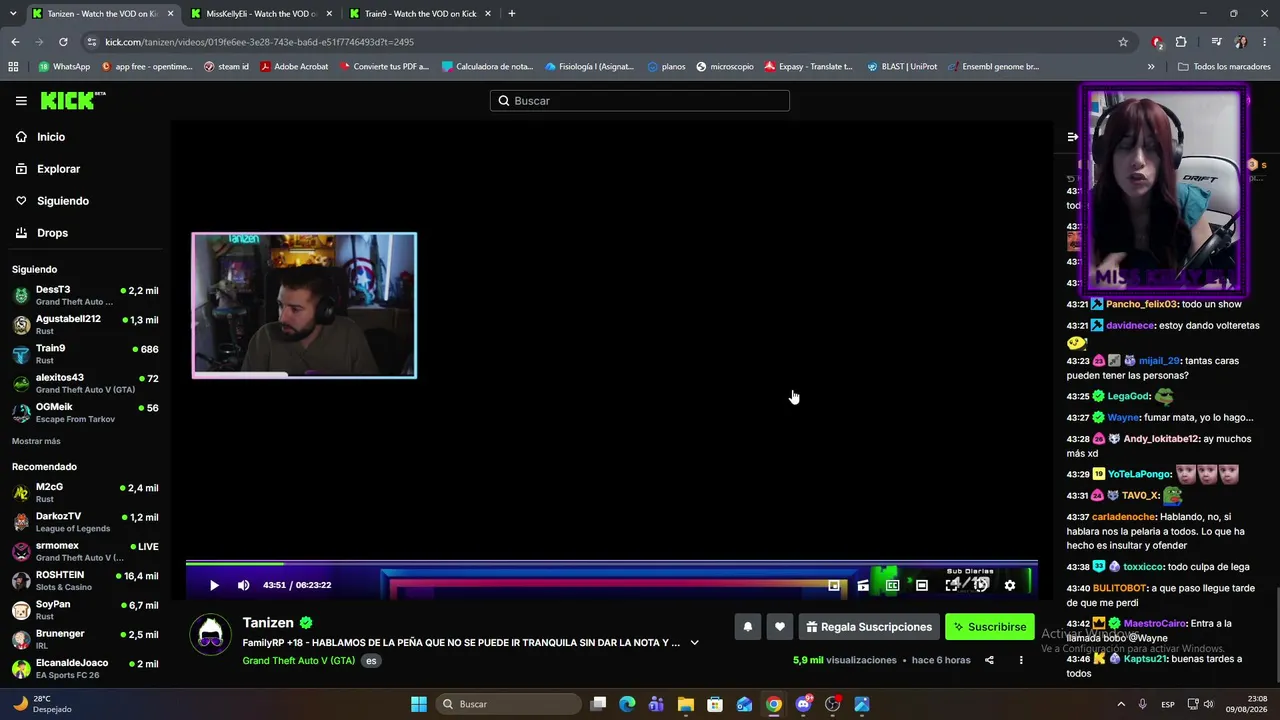Mute the video player volume
This screenshot has height=720, width=1280.
pos(243,585)
